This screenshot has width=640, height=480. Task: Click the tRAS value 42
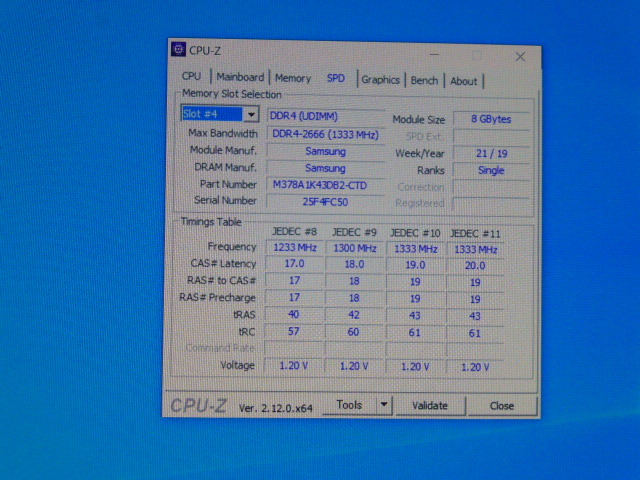(x=353, y=315)
